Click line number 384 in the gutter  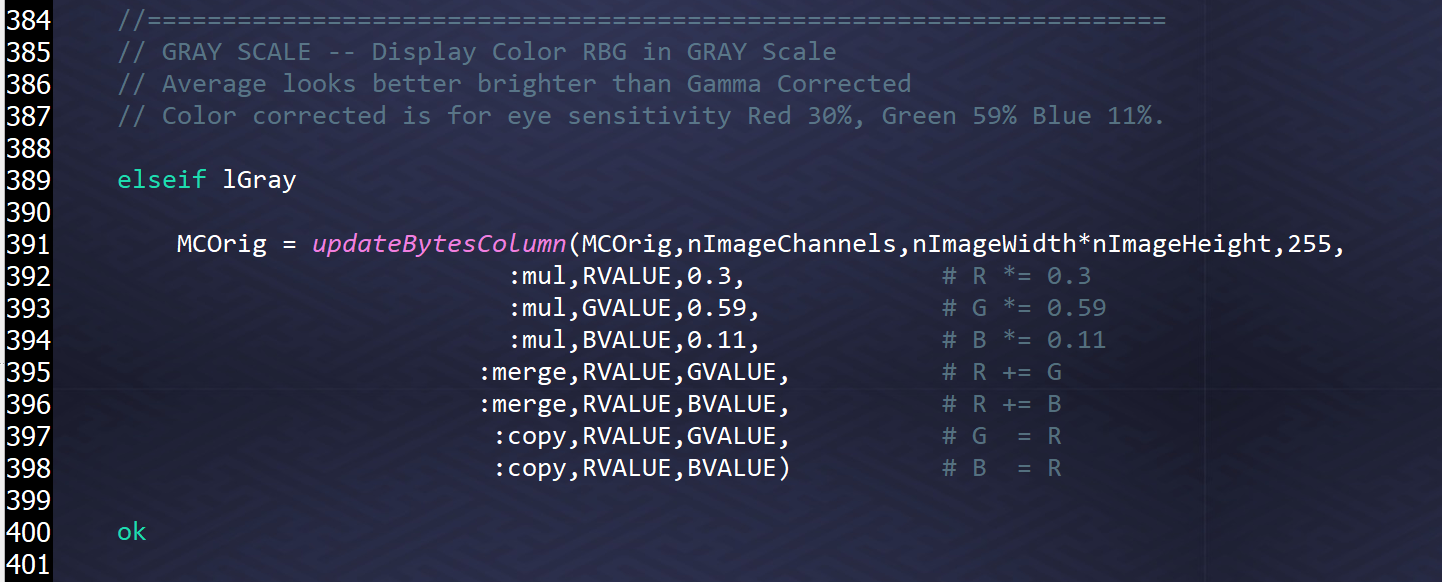[x=28, y=19]
